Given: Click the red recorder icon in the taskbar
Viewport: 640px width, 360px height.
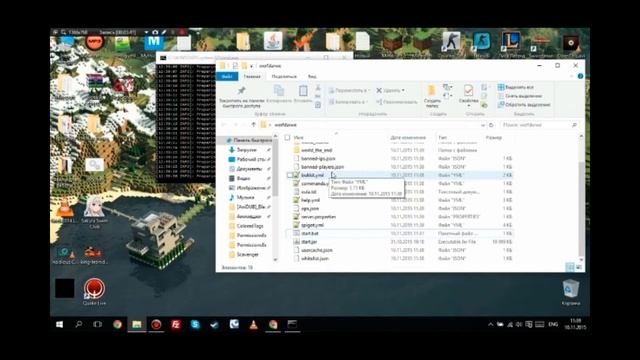Looking at the screenshot, I should (156, 324).
